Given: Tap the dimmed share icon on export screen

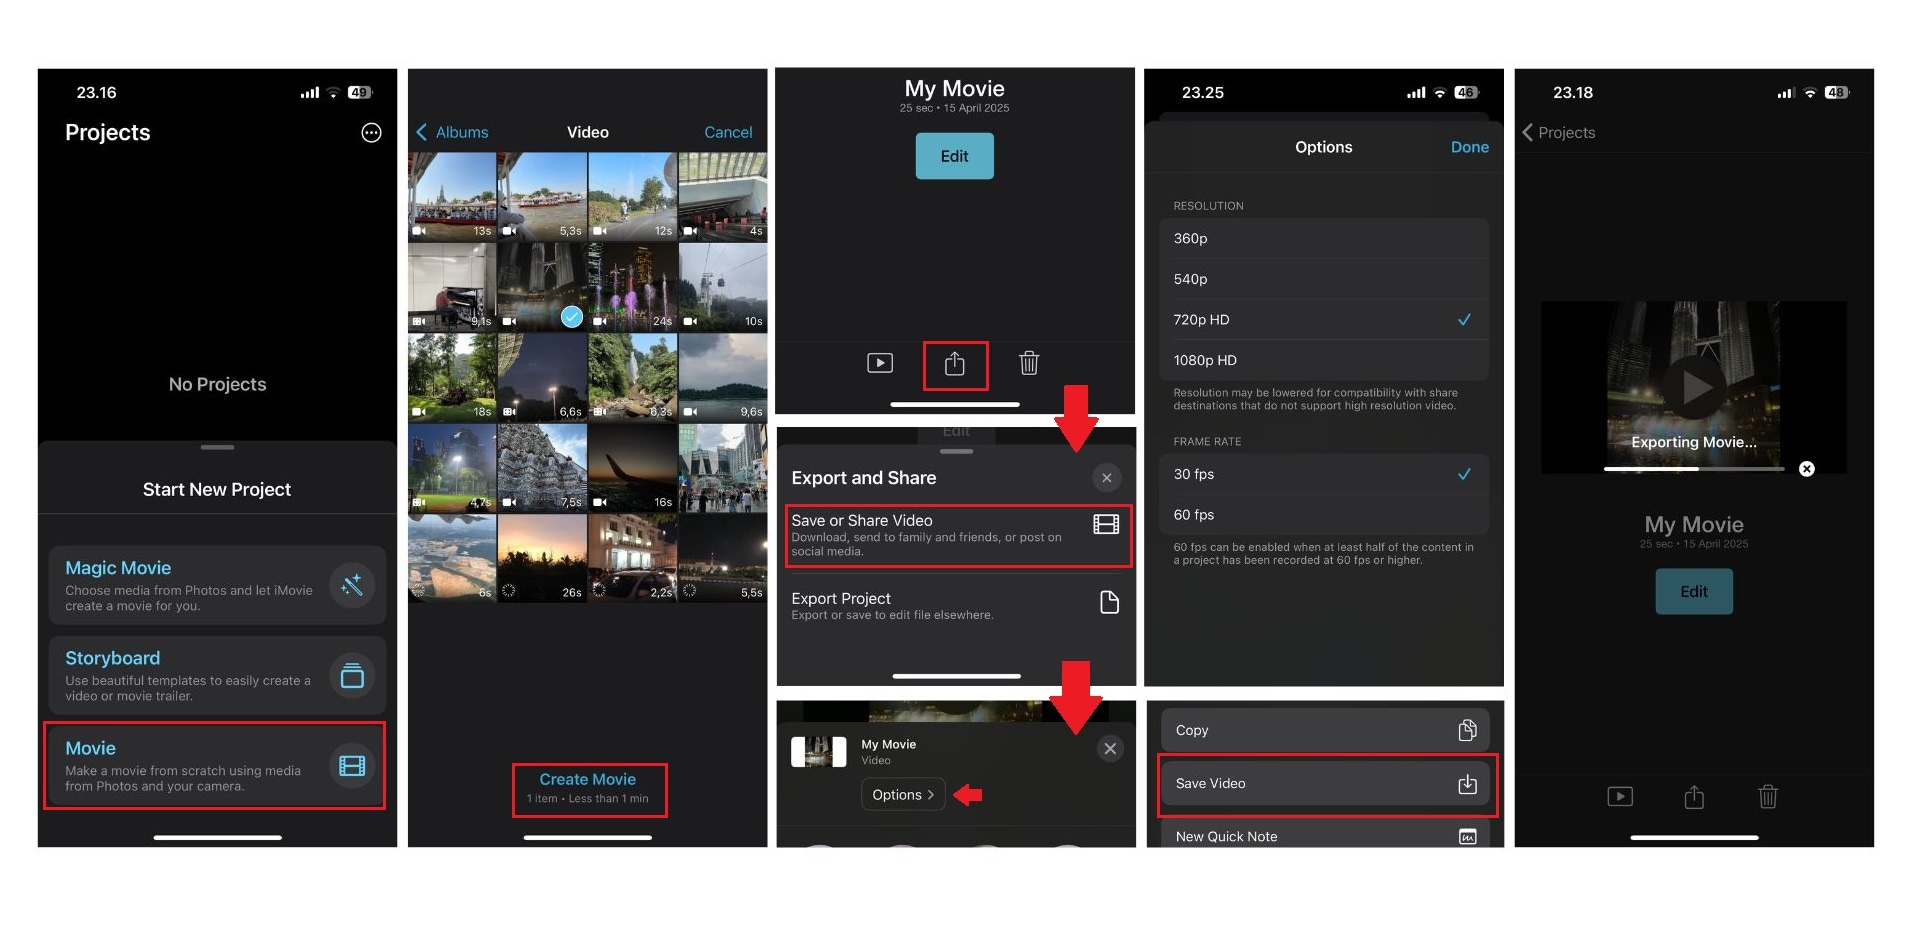Looking at the screenshot, I should (1694, 797).
